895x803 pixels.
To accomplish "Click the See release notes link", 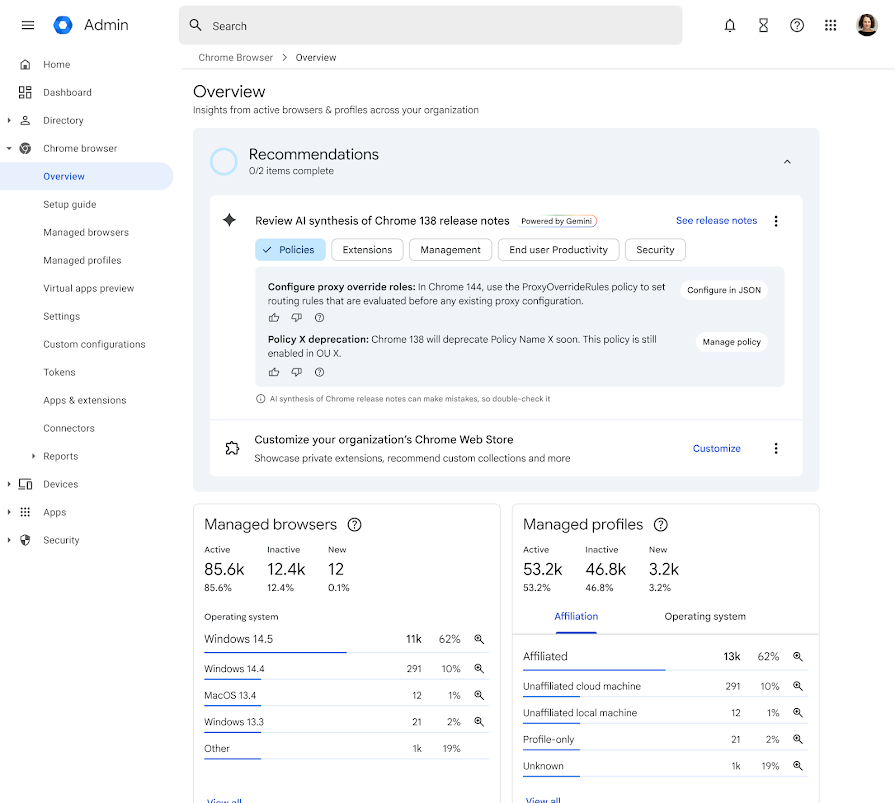I will [x=716, y=220].
